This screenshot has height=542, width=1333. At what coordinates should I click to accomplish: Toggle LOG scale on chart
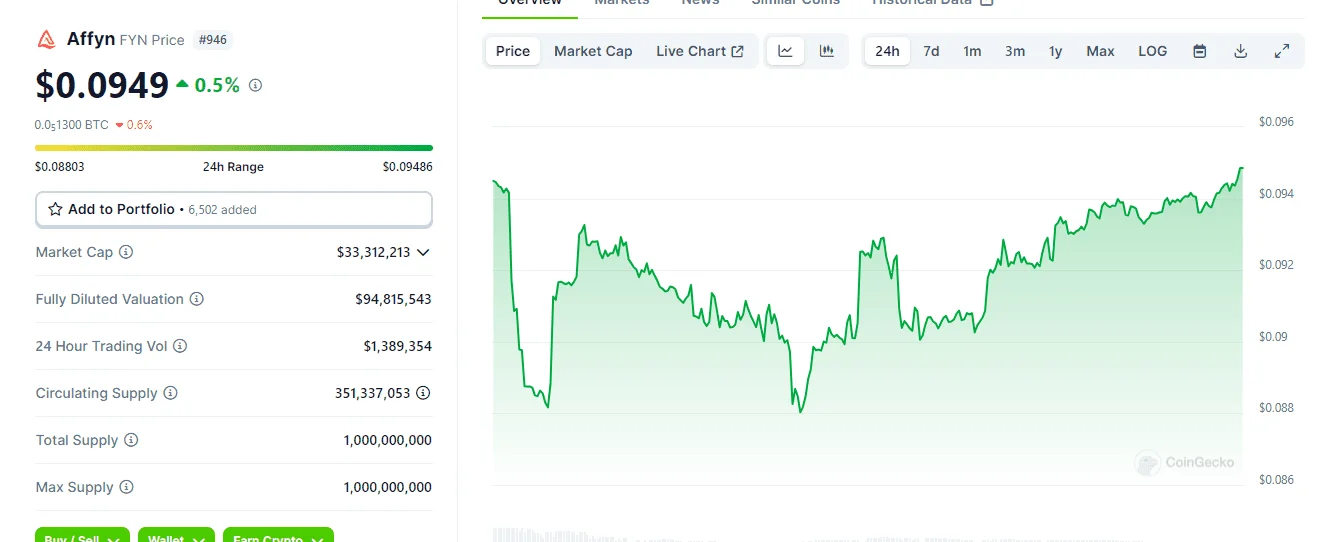[x=1152, y=51]
